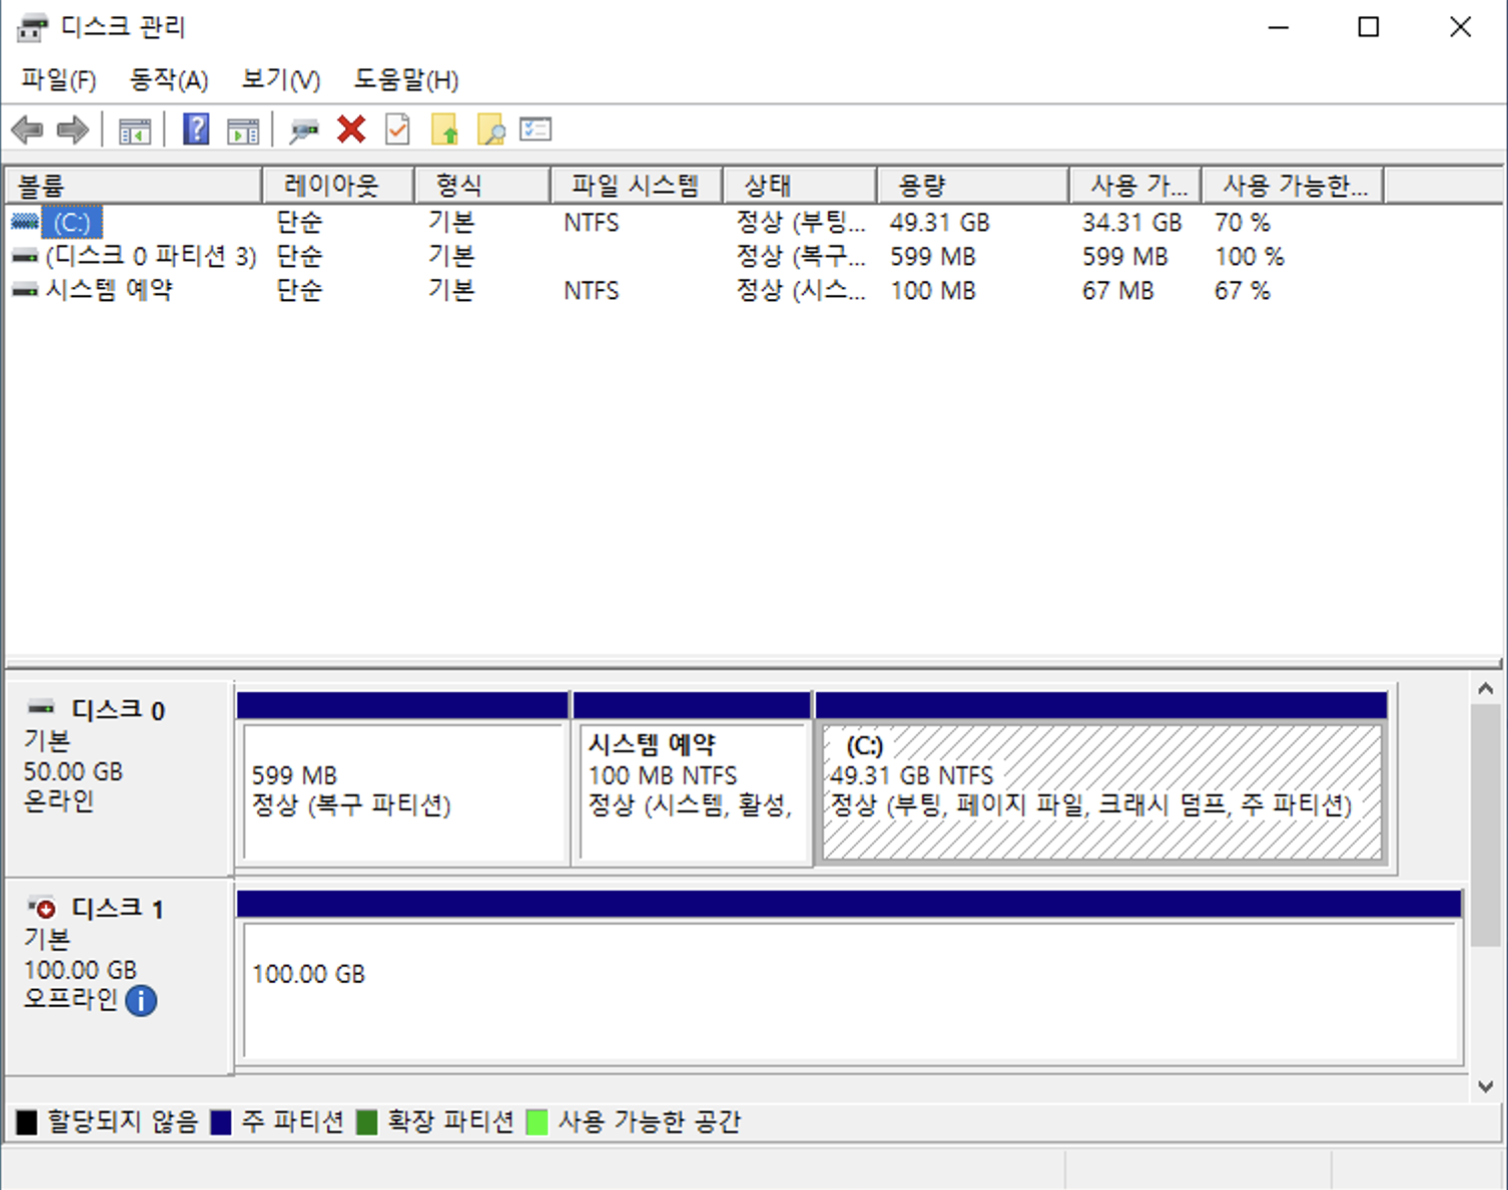Viewport: 1508px width, 1190px height.
Task: Sort by the 상태 column header
Action: [800, 185]
